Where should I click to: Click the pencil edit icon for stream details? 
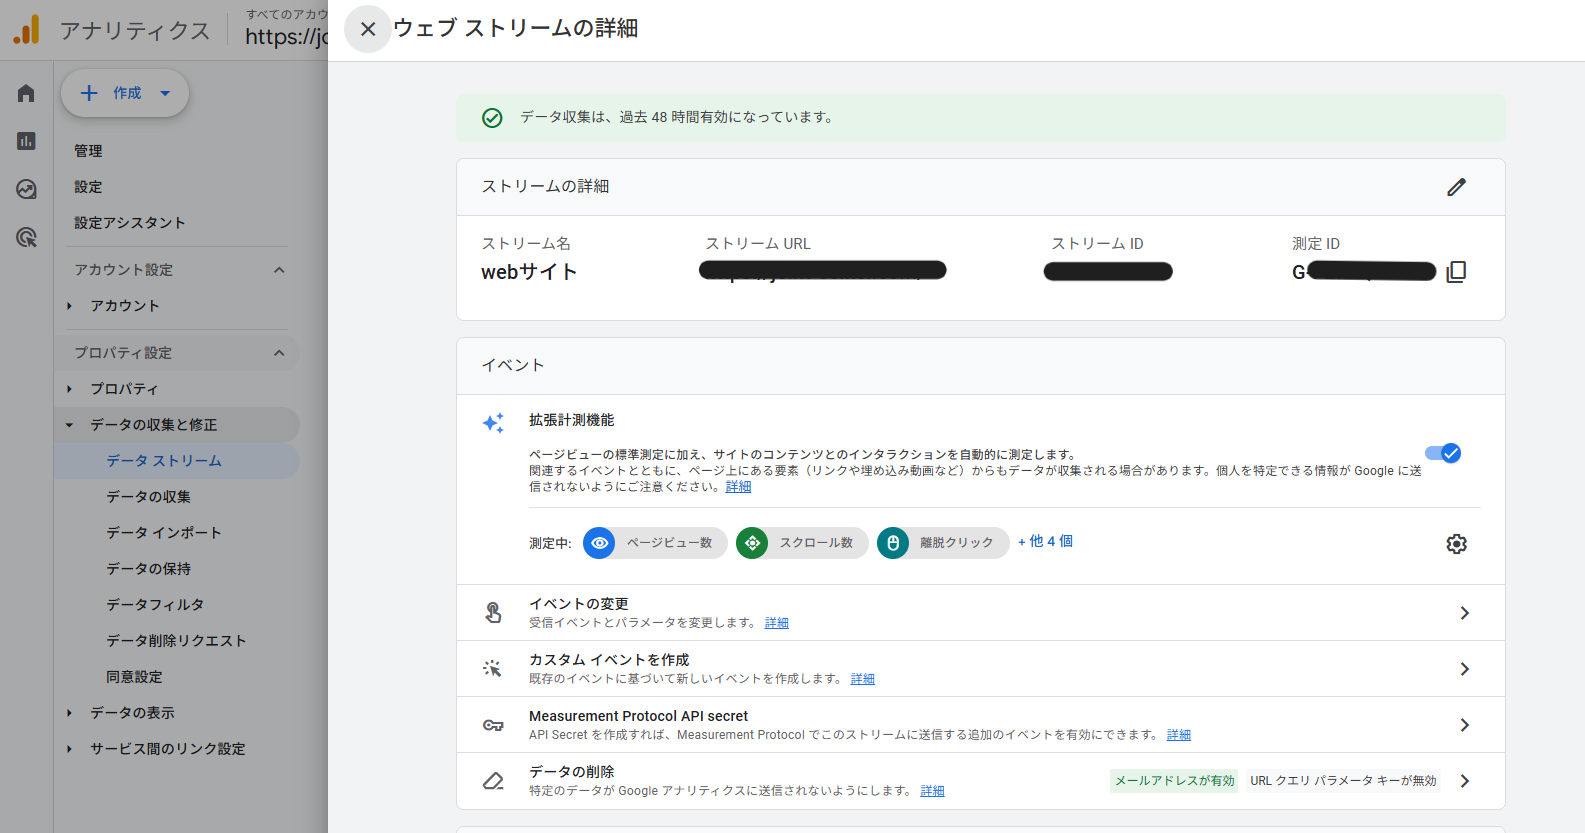[x=1456, y=187]
